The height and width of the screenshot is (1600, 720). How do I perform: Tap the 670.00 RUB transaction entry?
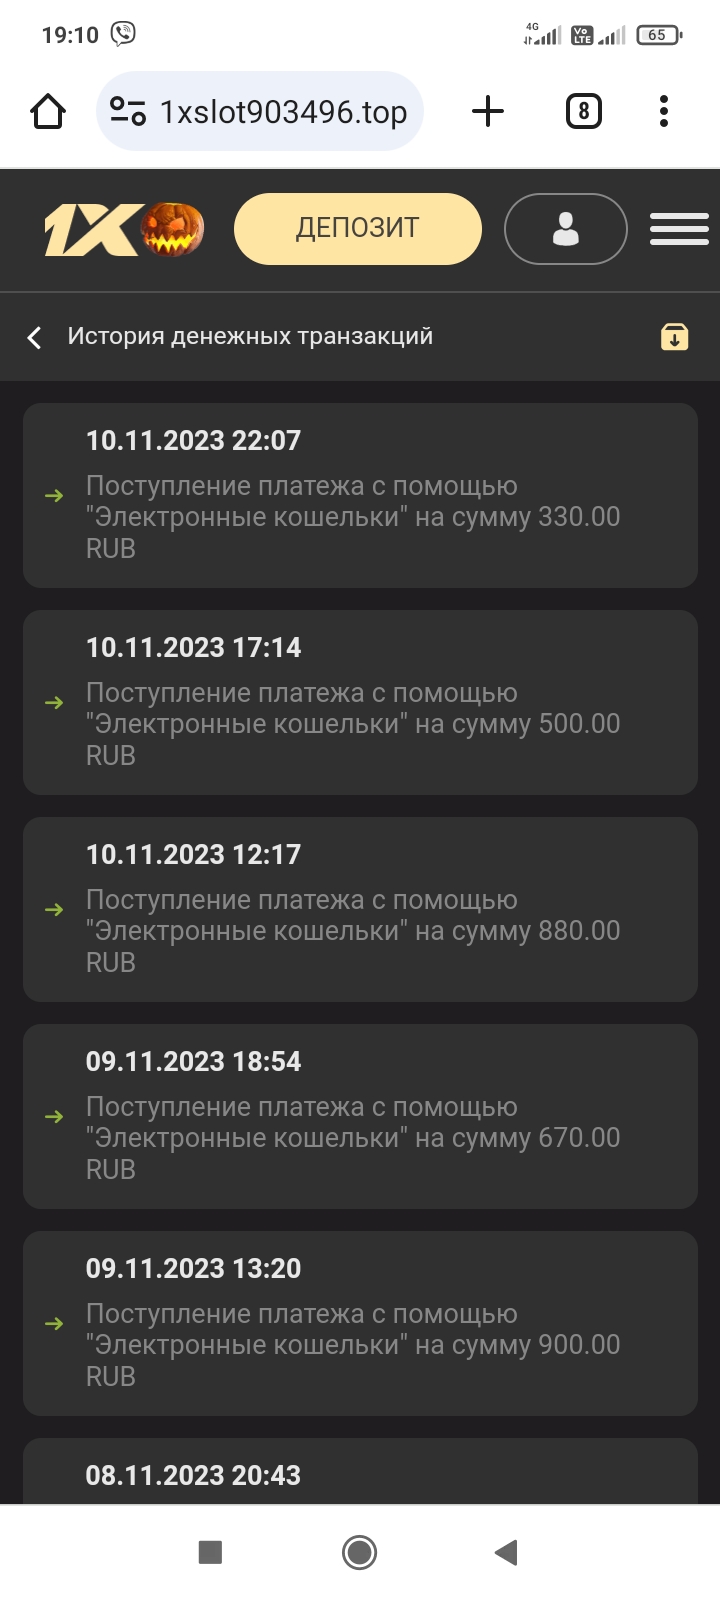(x=360, y=1116)
